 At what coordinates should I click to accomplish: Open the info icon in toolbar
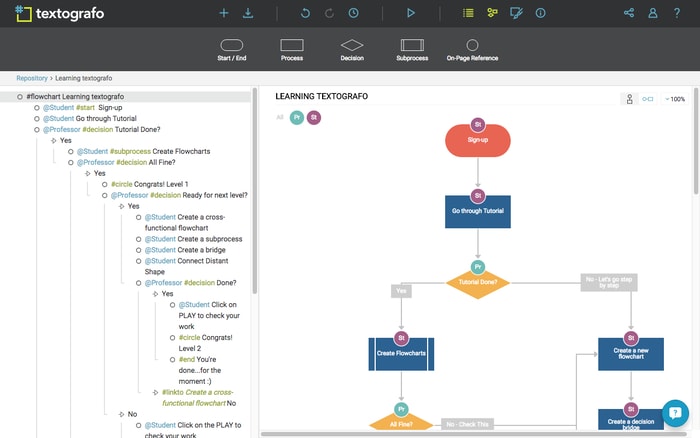click(x=540, y=13)
